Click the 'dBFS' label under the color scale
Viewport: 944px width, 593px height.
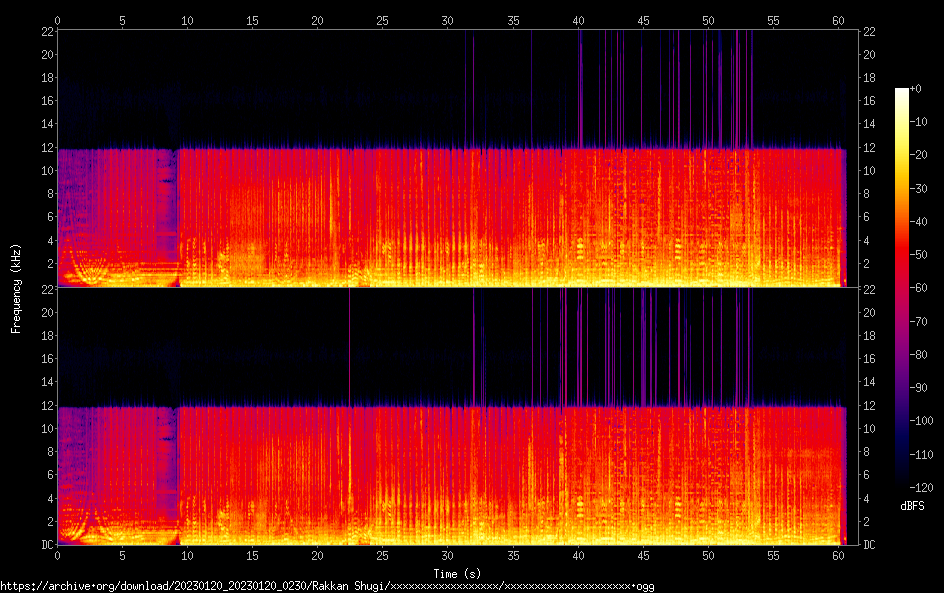[x=911, y=507]
